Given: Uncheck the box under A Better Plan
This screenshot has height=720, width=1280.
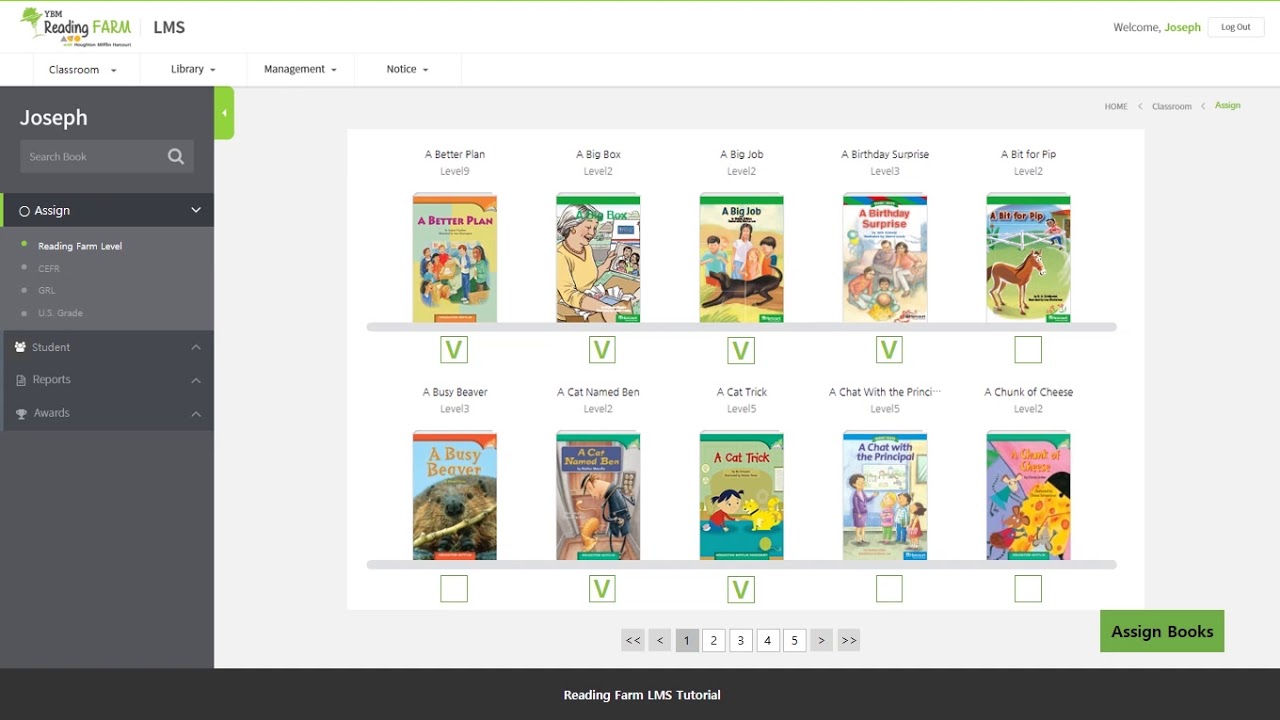Looking at the screenshot, I should [x=454, y=350].
